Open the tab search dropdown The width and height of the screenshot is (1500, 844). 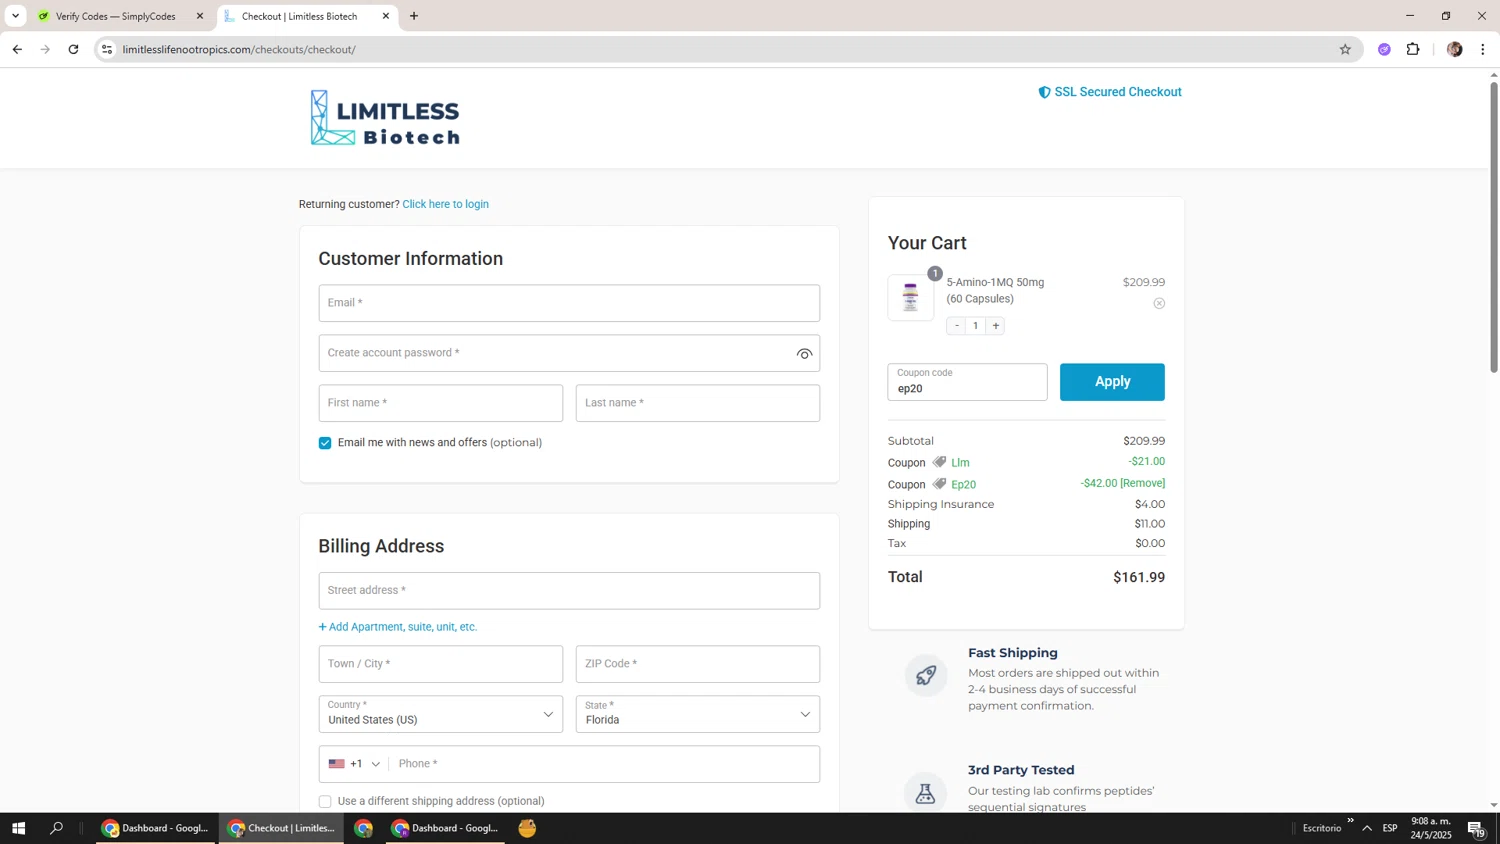[x=15, y=16]
